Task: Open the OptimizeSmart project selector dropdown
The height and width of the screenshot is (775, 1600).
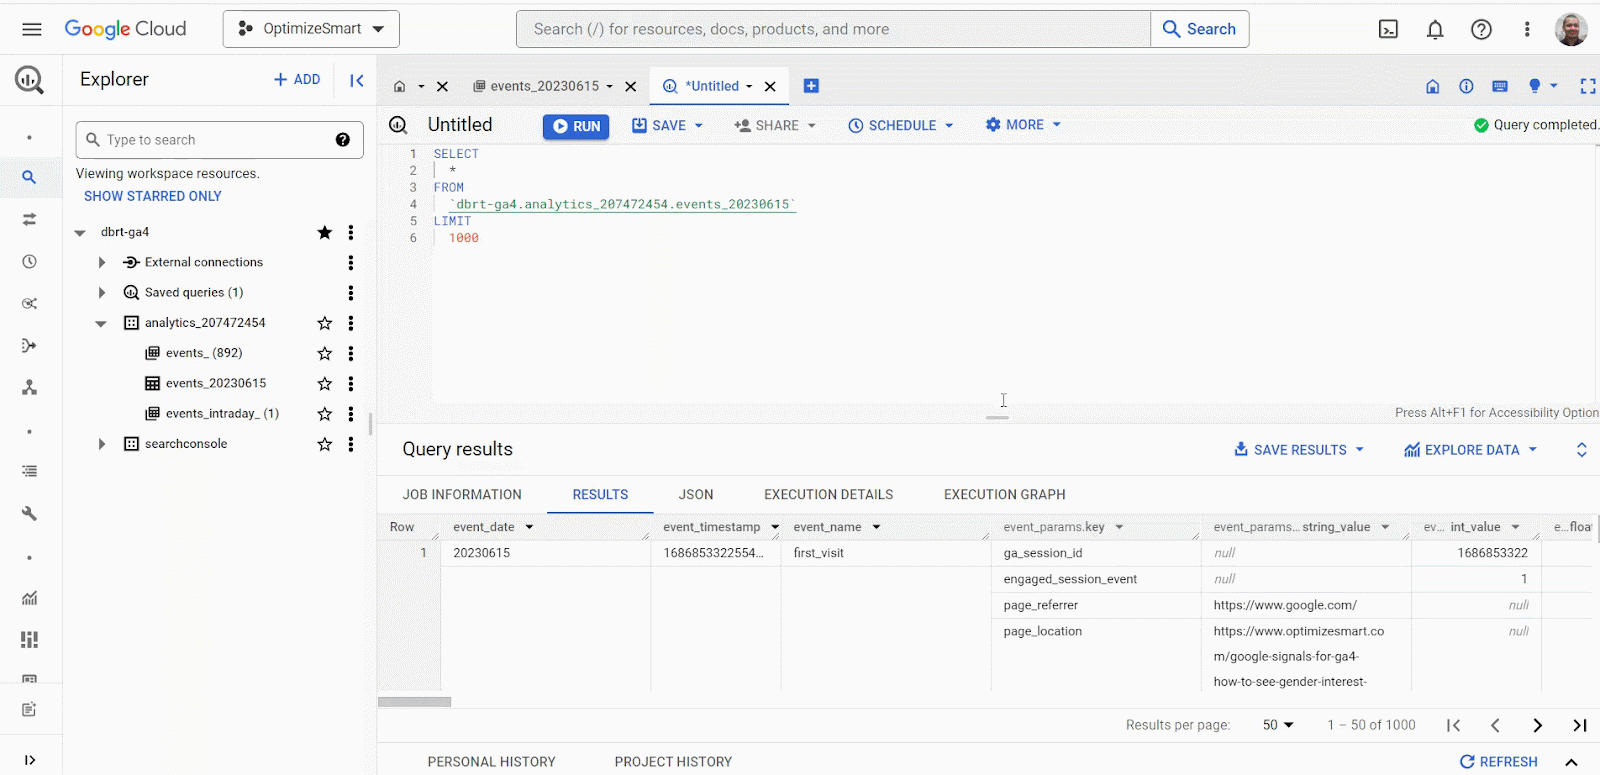Action: pos(311,29)
